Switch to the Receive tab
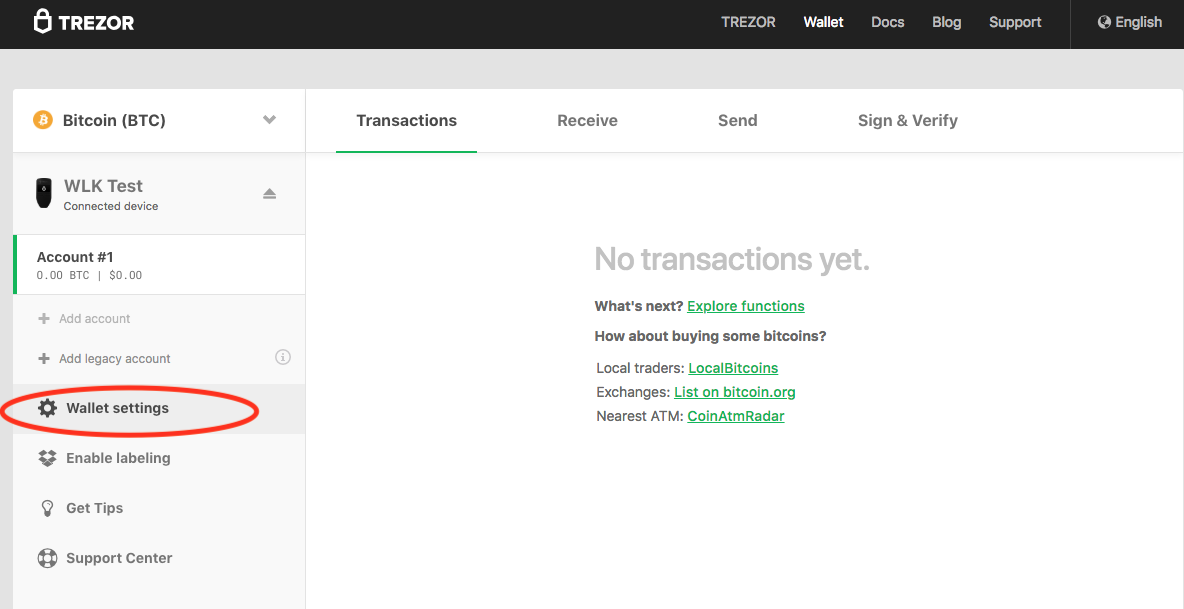 tap(587, 120)
